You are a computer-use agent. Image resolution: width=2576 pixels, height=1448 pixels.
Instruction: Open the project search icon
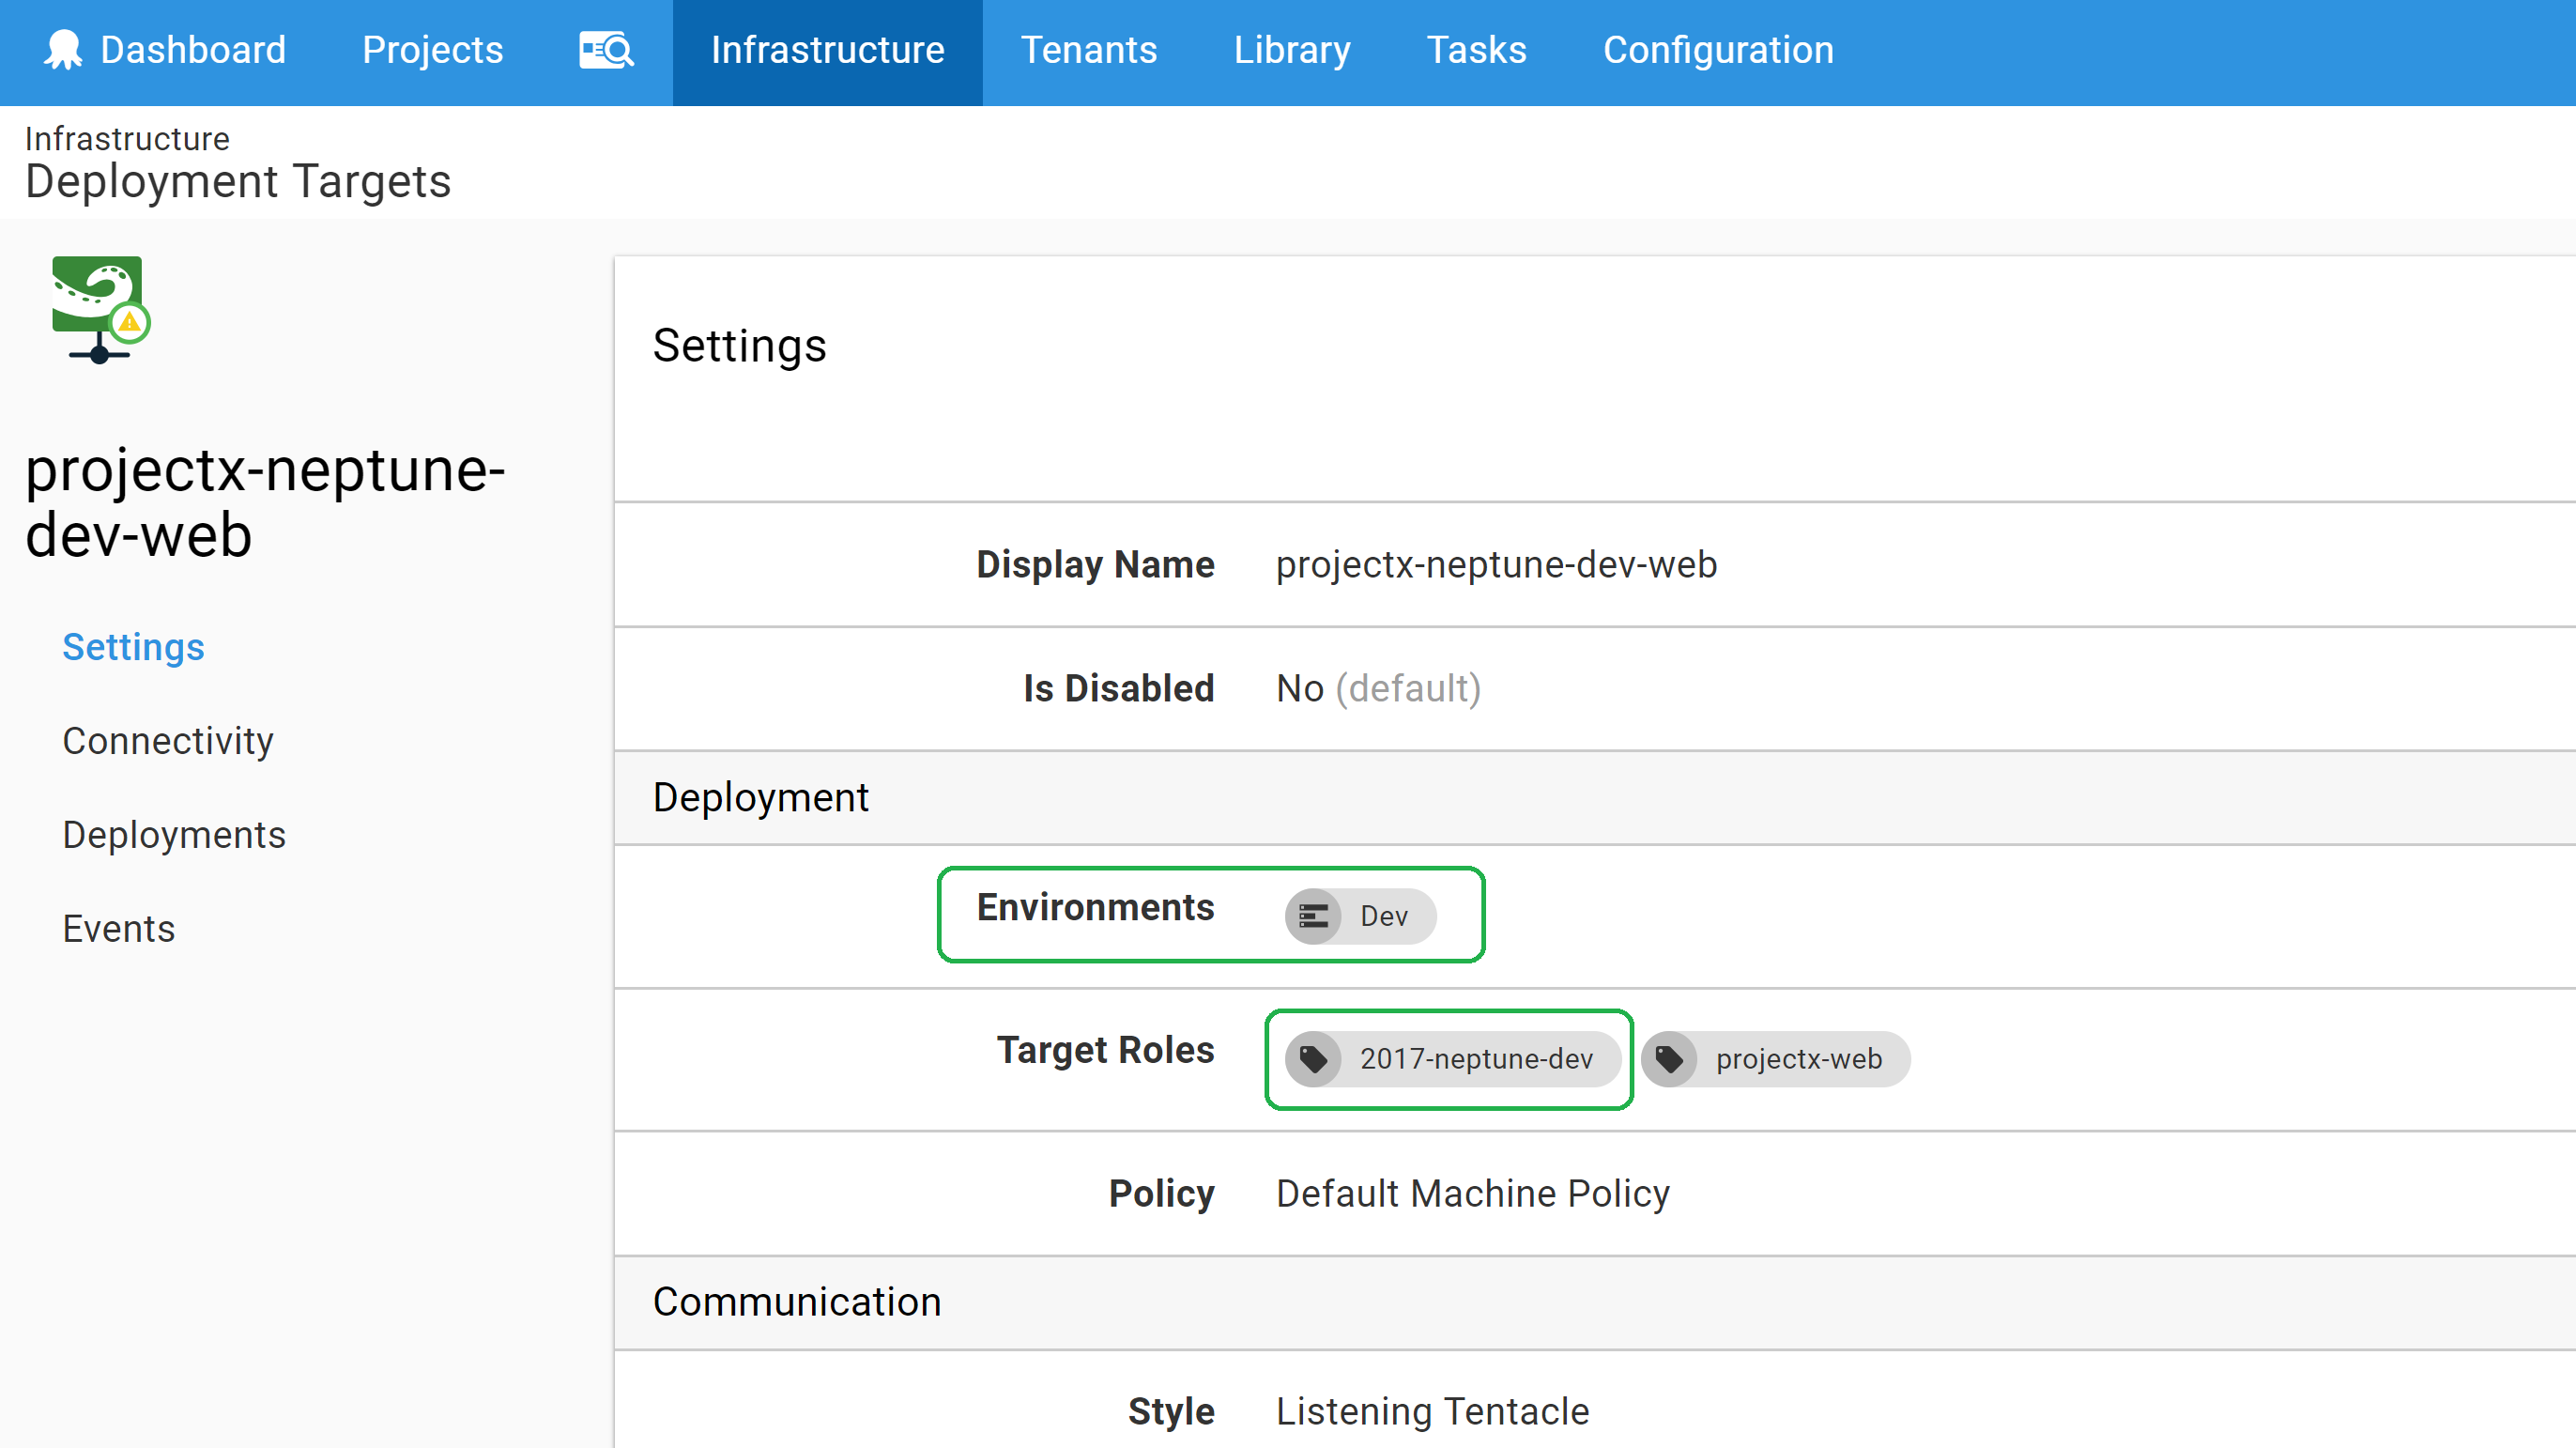coord(606,50)
